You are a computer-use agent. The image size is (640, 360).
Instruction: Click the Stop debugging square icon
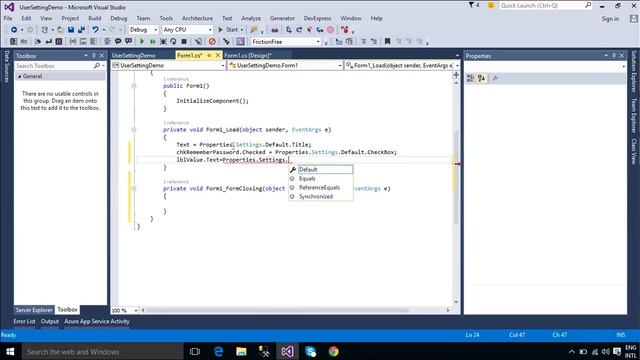pos(184,42)
